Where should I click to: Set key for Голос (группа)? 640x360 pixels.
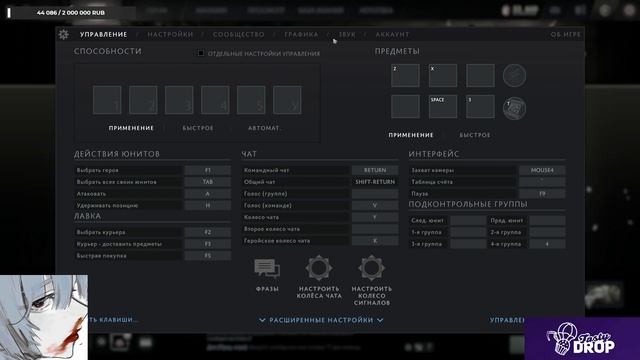(375, 194)
